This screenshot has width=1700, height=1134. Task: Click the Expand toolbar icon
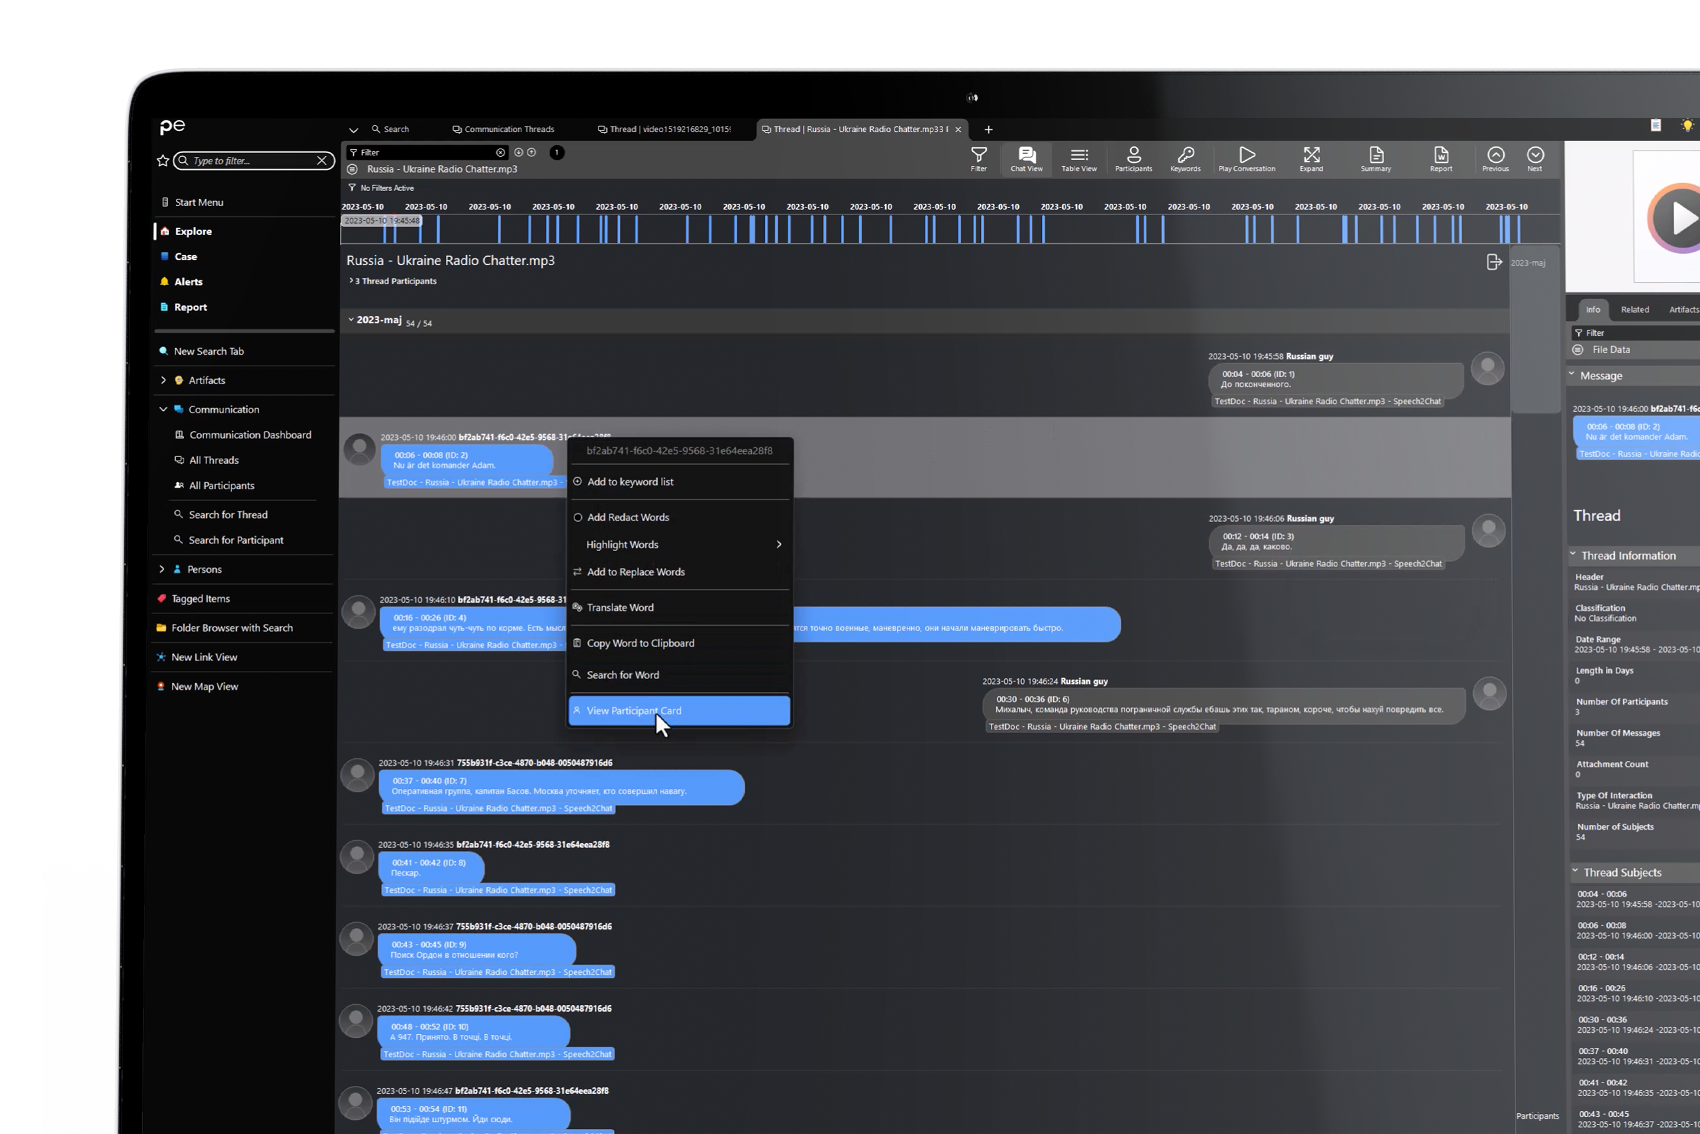pyautogui.click(x=1311, y=156)
